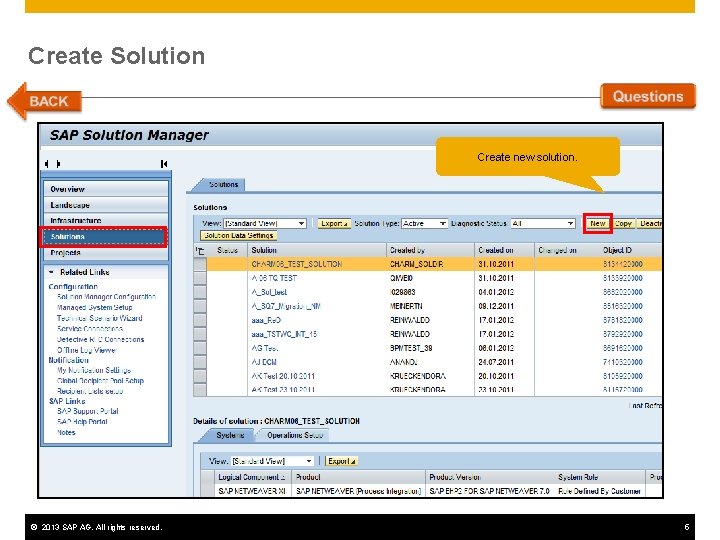Select row selector for AJ DCM
Image resolution: width=720 pixels, height=540 pixels.
click(x=200, y=362)
